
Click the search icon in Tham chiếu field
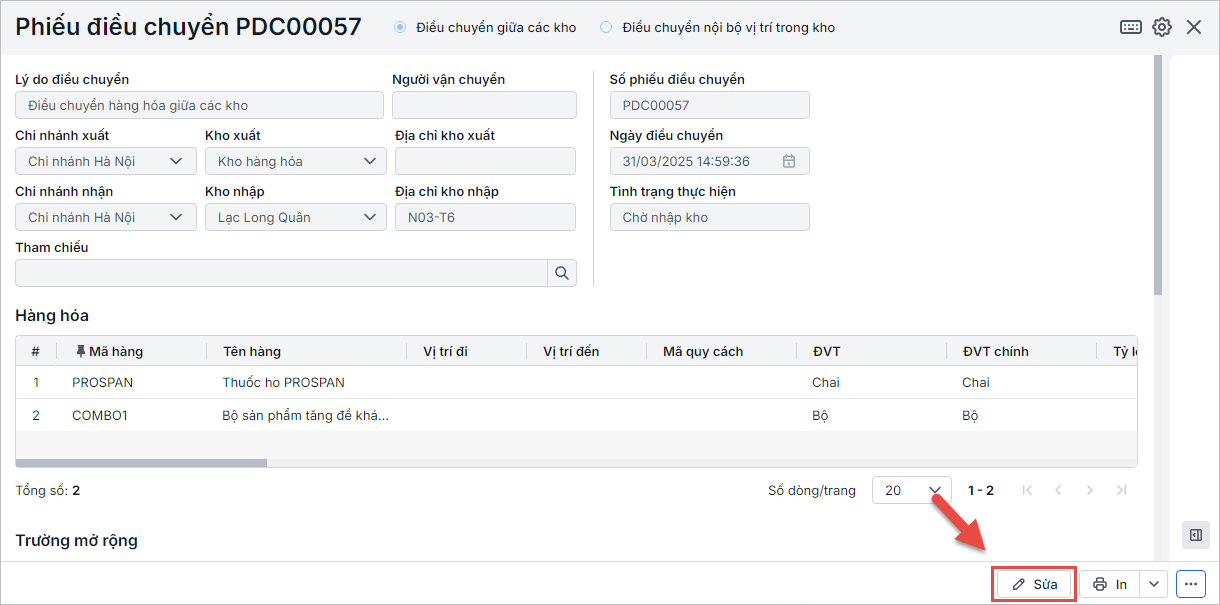[562, 273]
